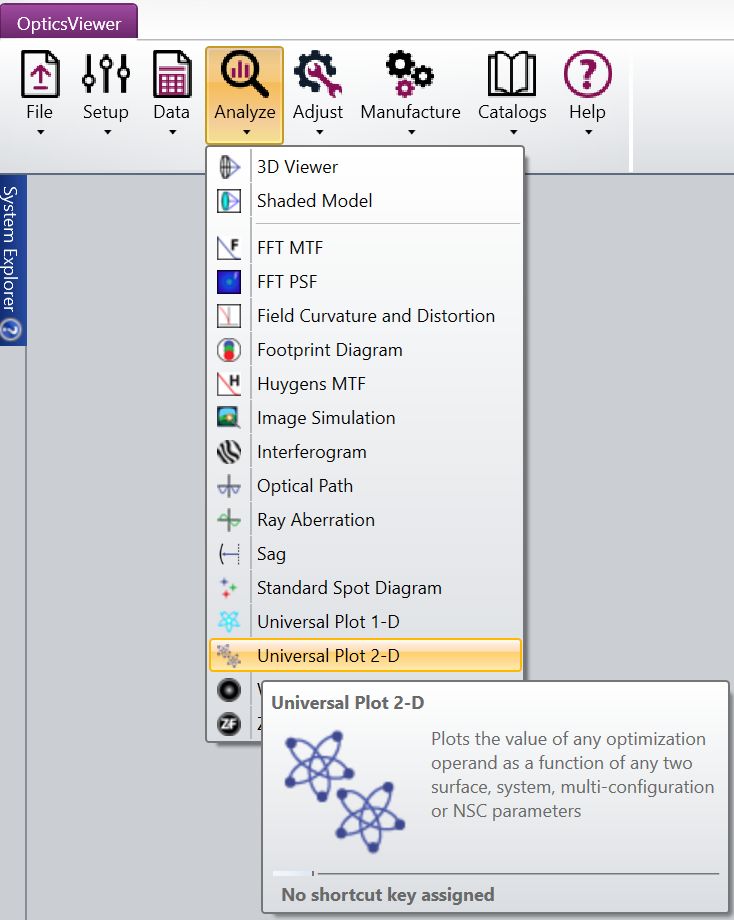Image resolution: width=734 pixels, height=920 pixels.
Task: Expand the Manufacture dropdown
Action: click(410, 132)
